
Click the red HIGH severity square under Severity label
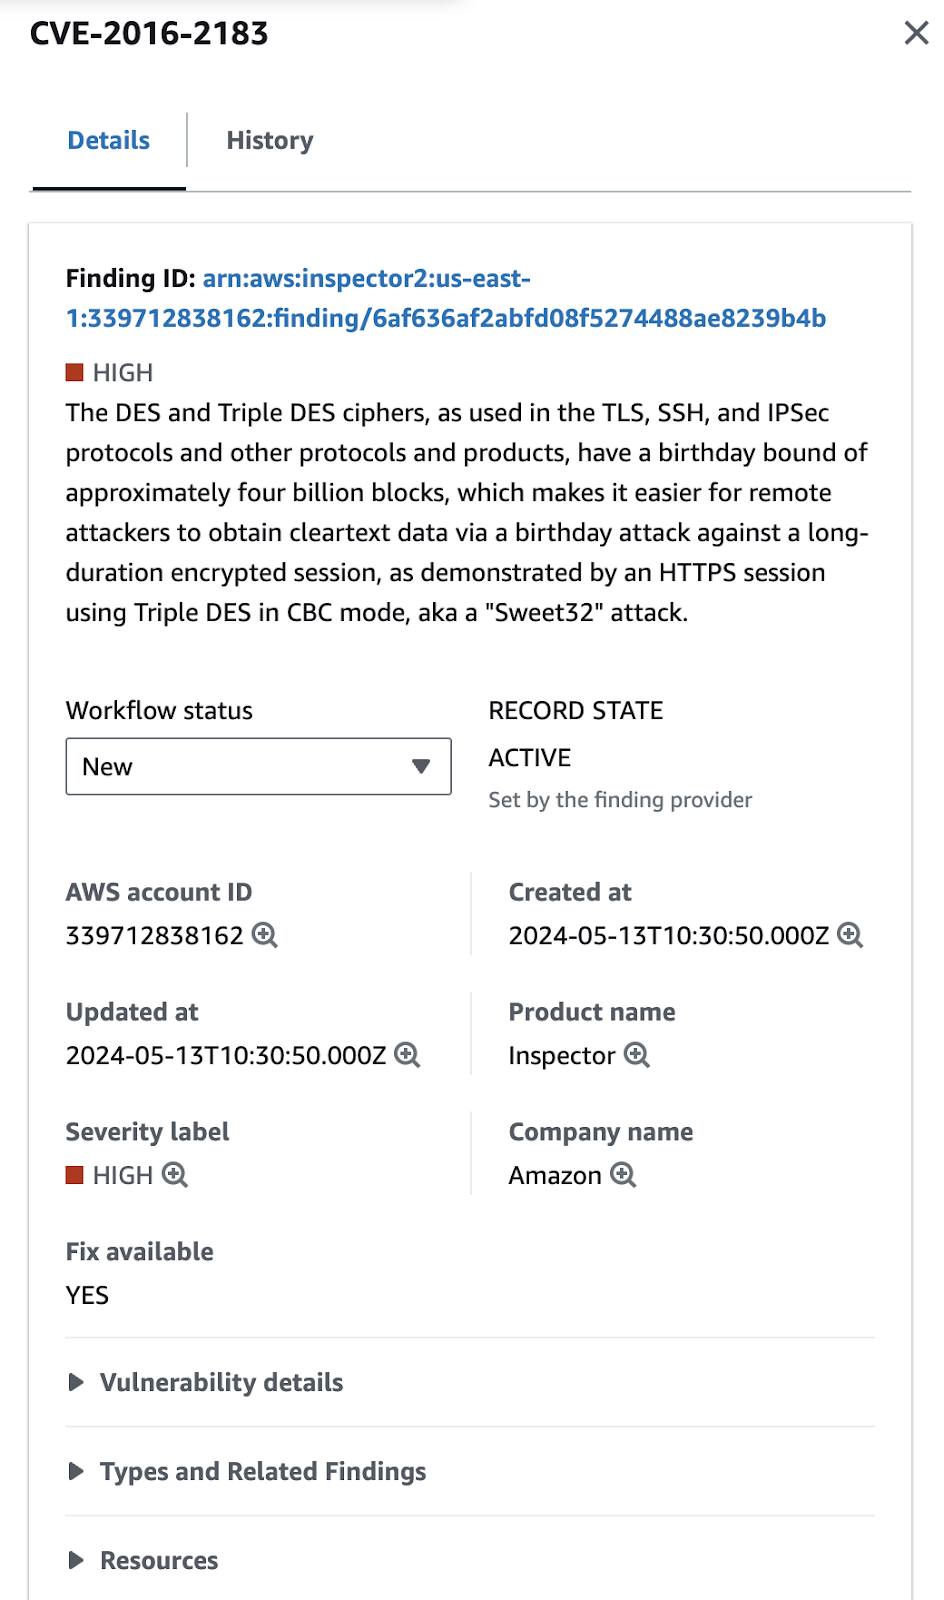tap(74, 1175)
